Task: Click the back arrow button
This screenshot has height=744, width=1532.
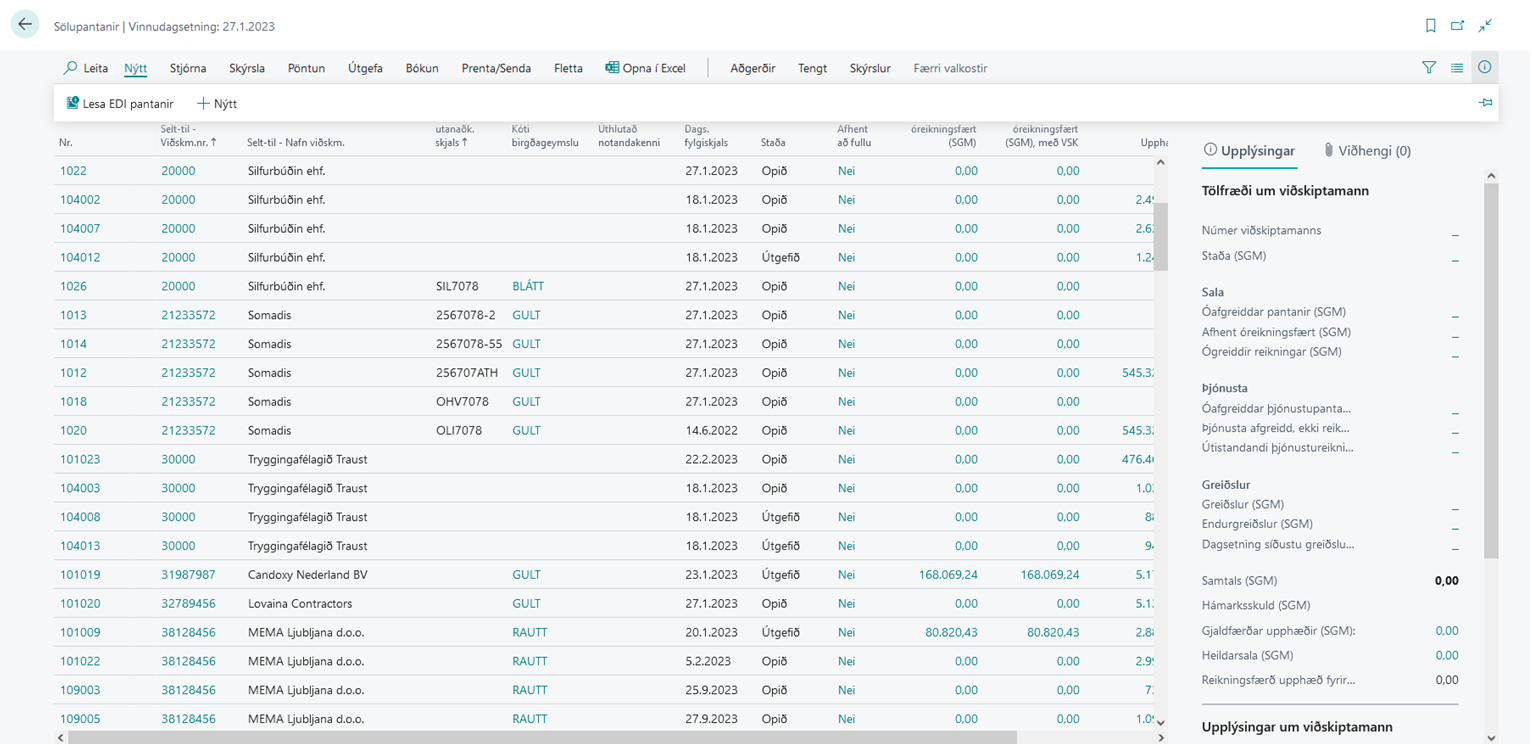Action: (x=25, y=26)
